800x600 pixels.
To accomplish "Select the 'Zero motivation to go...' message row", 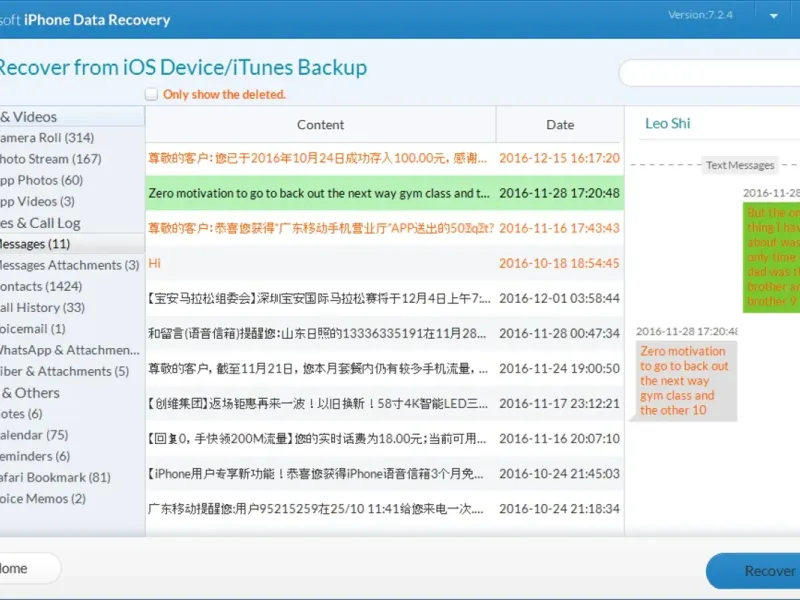I will click(385, 193).
